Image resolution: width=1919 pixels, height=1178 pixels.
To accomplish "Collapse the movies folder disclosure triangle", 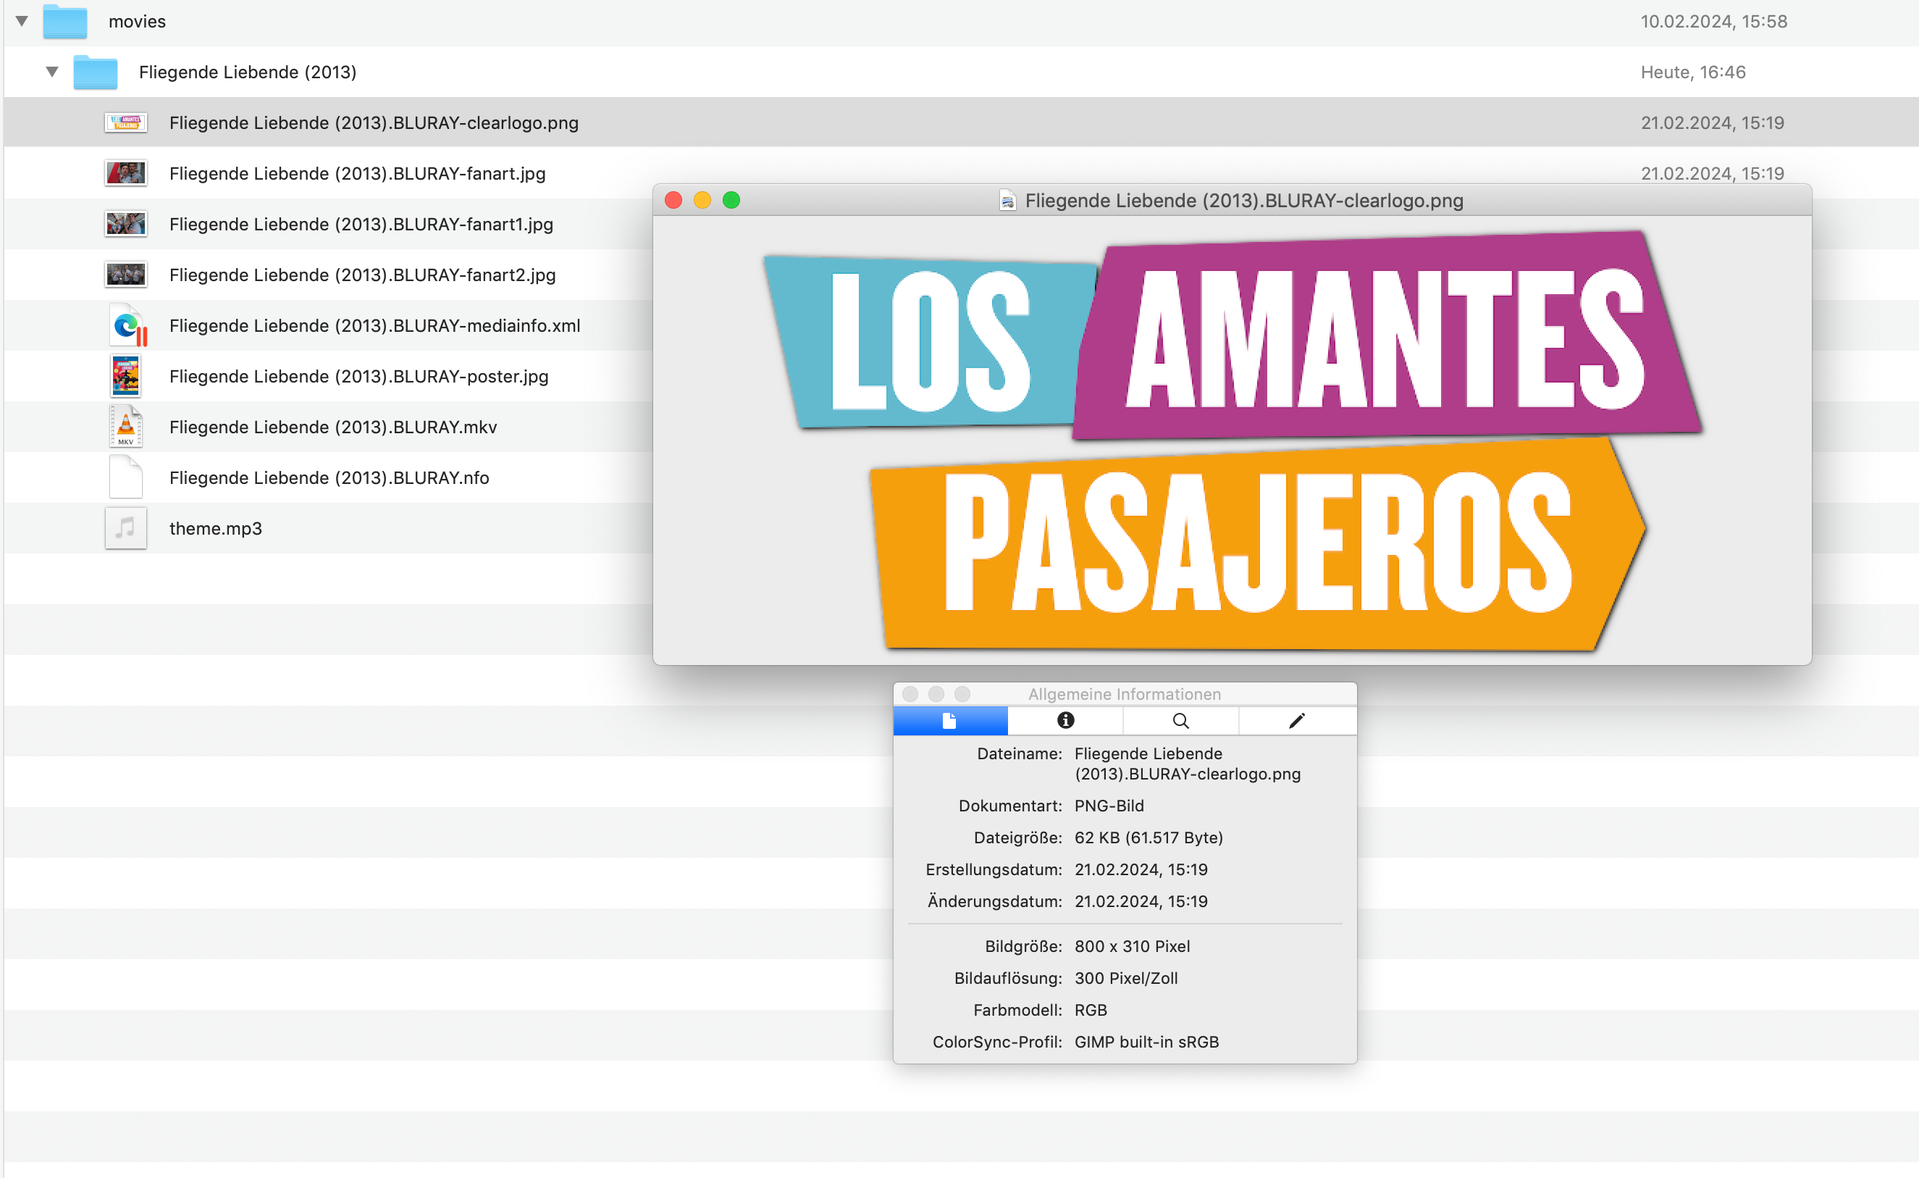I will coord(22,21).
